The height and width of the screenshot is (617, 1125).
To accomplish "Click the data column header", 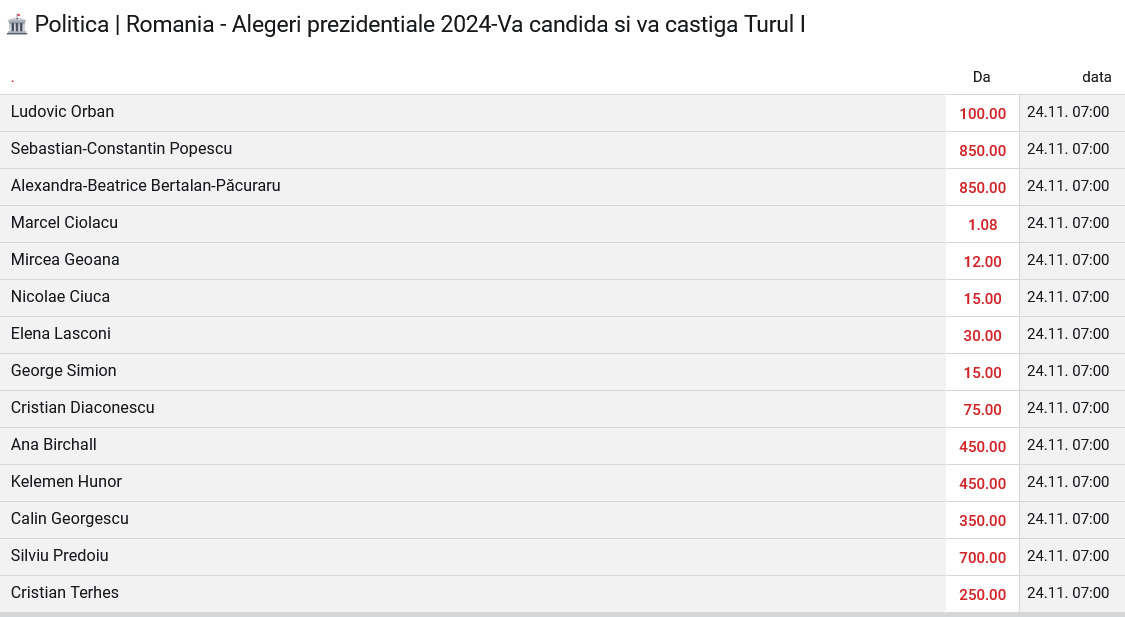I will point(1096,77).
